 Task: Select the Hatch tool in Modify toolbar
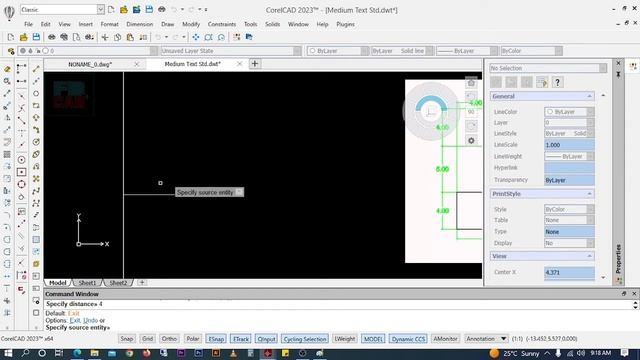[7, 154]
